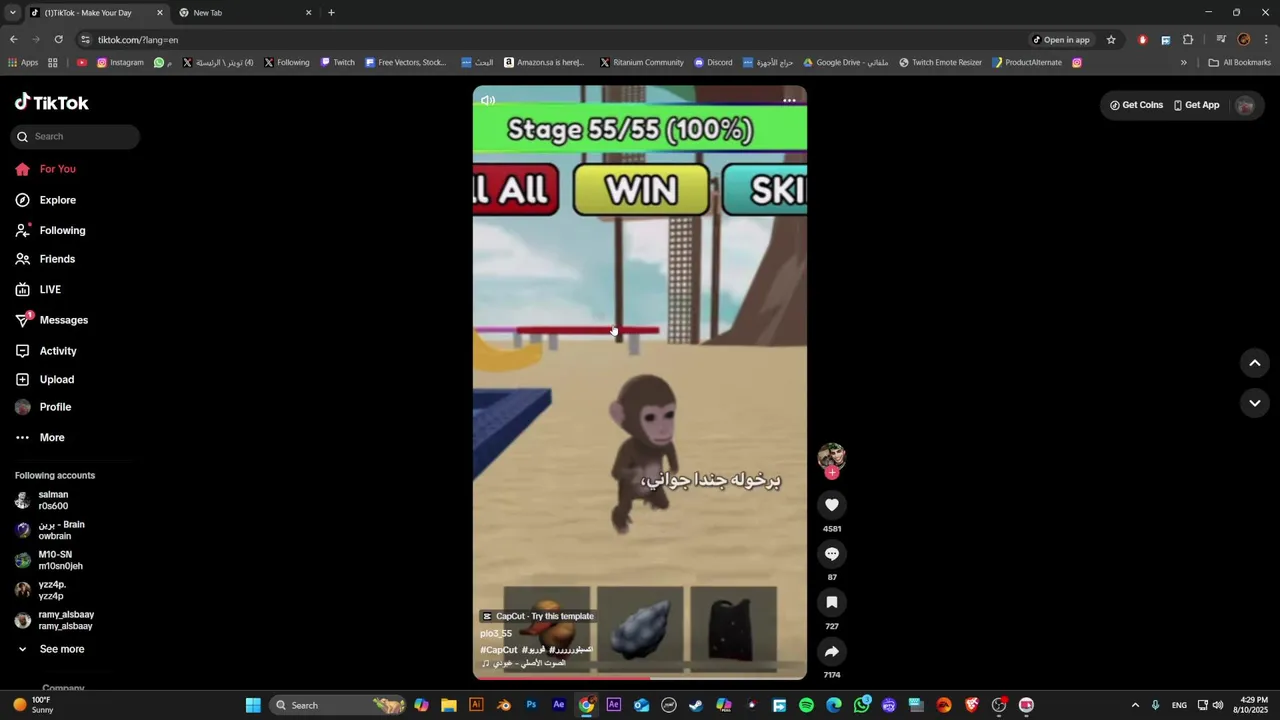Go back in browser history
Screen dimensions: 1280x720
coord(13,40)
